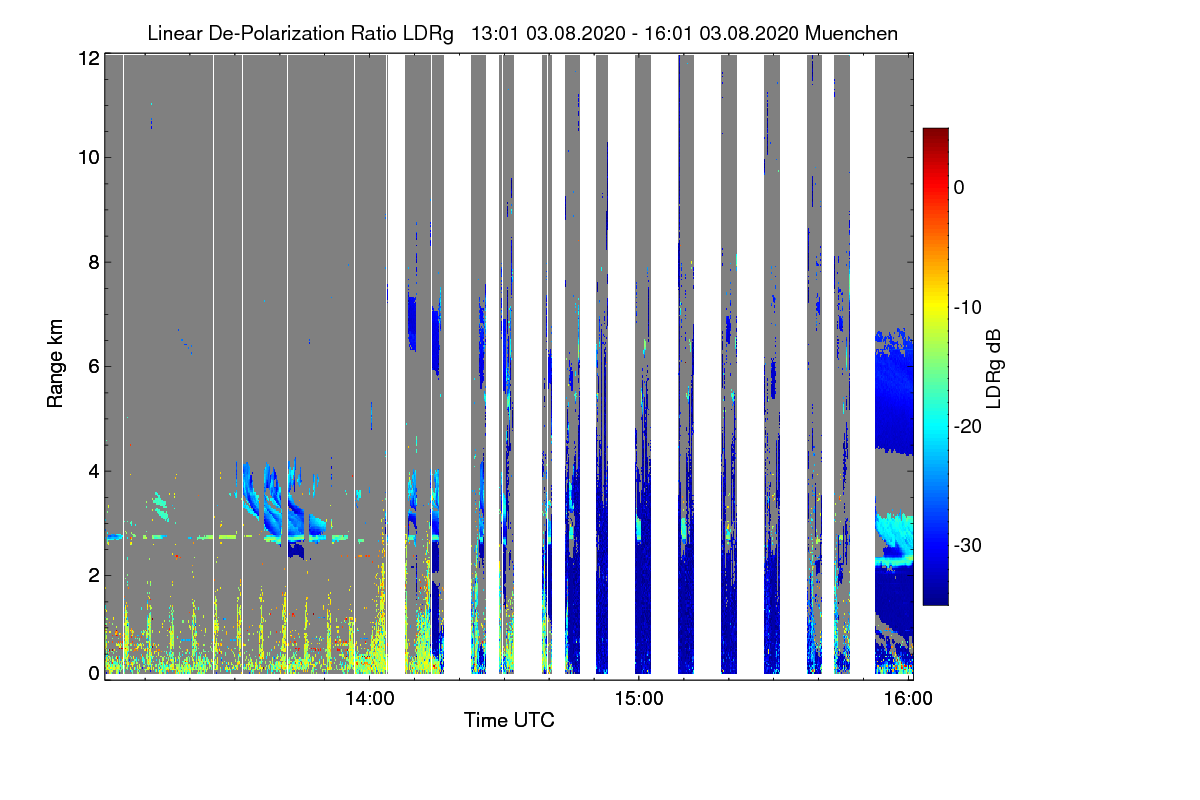This screenshot has width=1200, height=800.
Task: Click the '14:00' time tick label
Action: (x=370, y=698)
